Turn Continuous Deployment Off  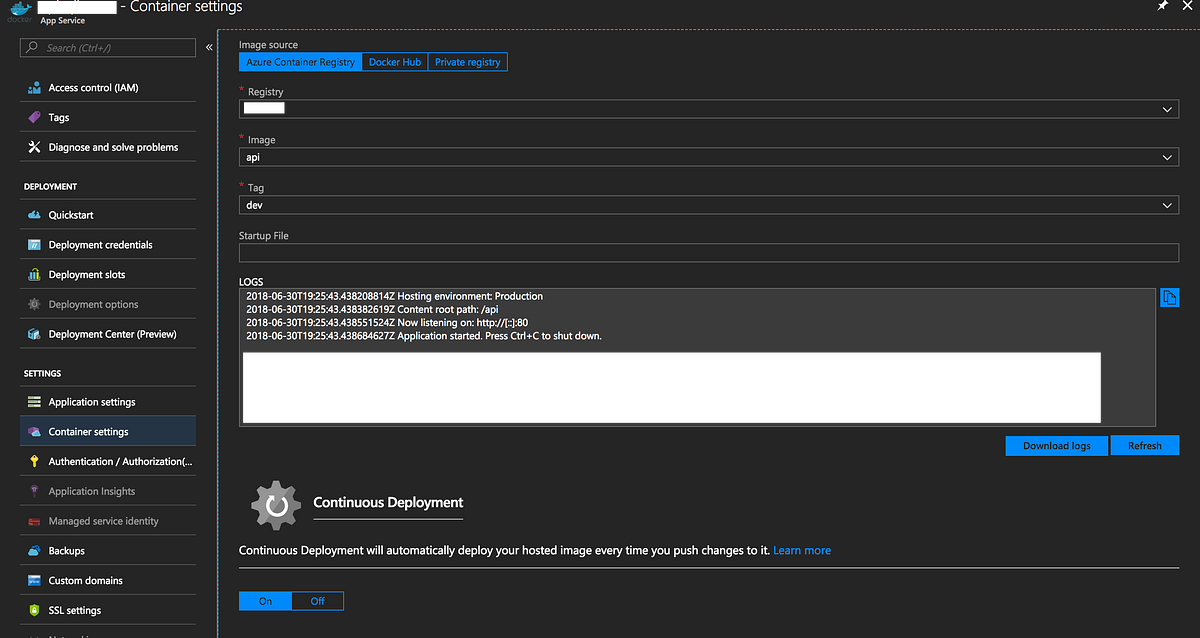(x=317, y=601)
